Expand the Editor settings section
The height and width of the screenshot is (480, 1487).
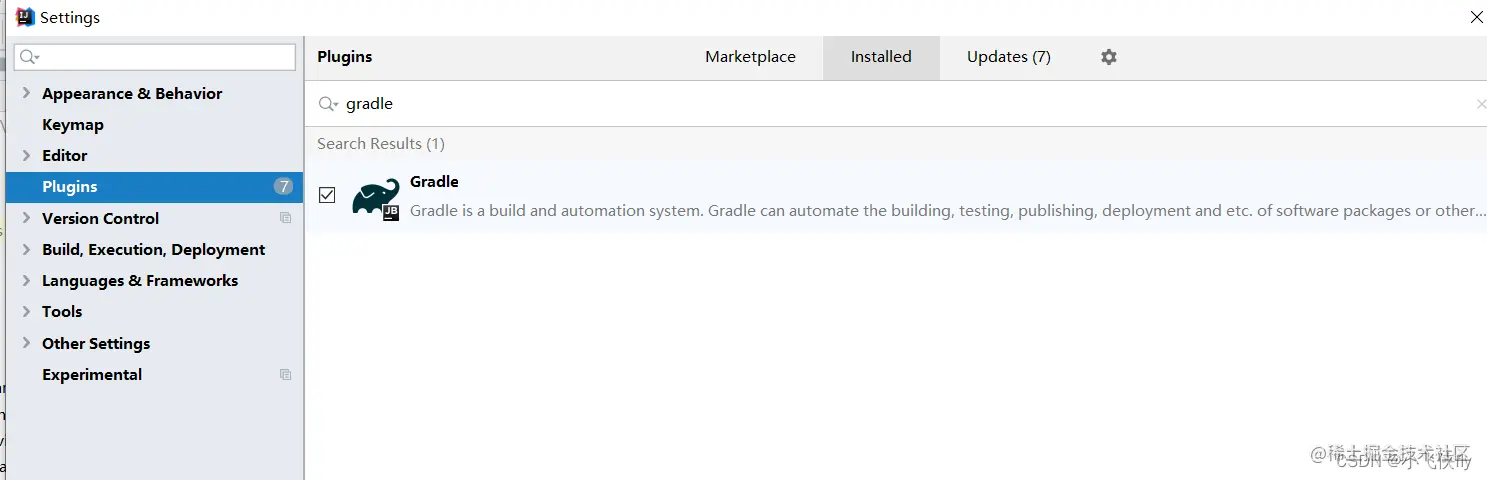27,155
